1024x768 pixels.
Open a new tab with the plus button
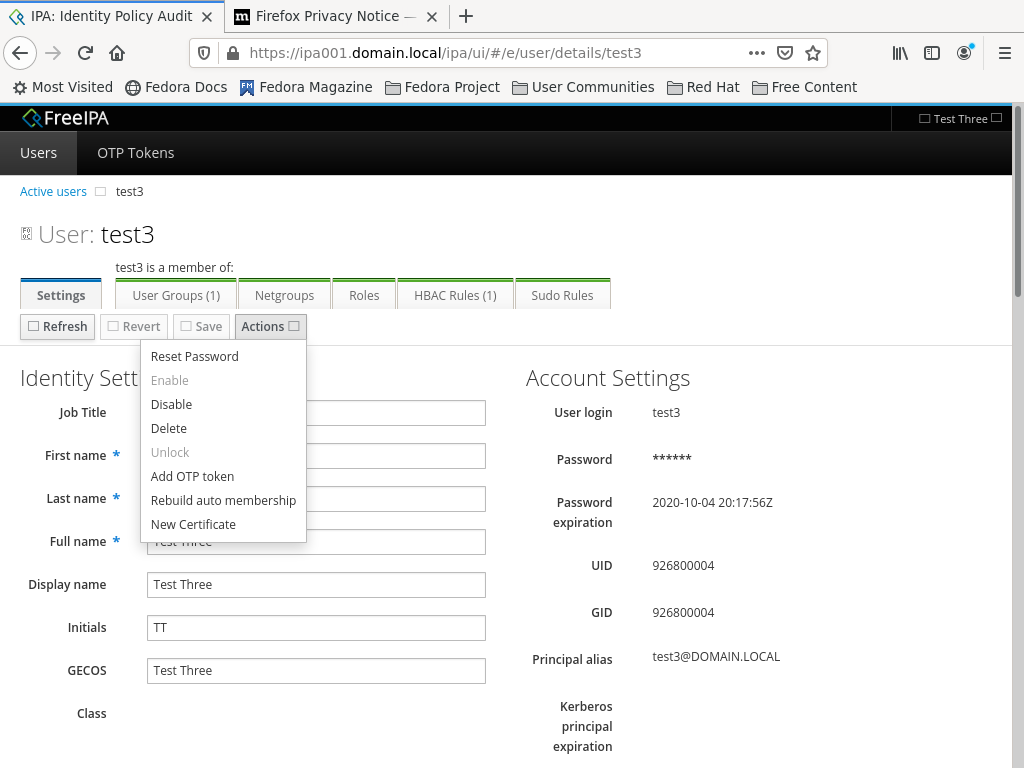click(466, 16)
